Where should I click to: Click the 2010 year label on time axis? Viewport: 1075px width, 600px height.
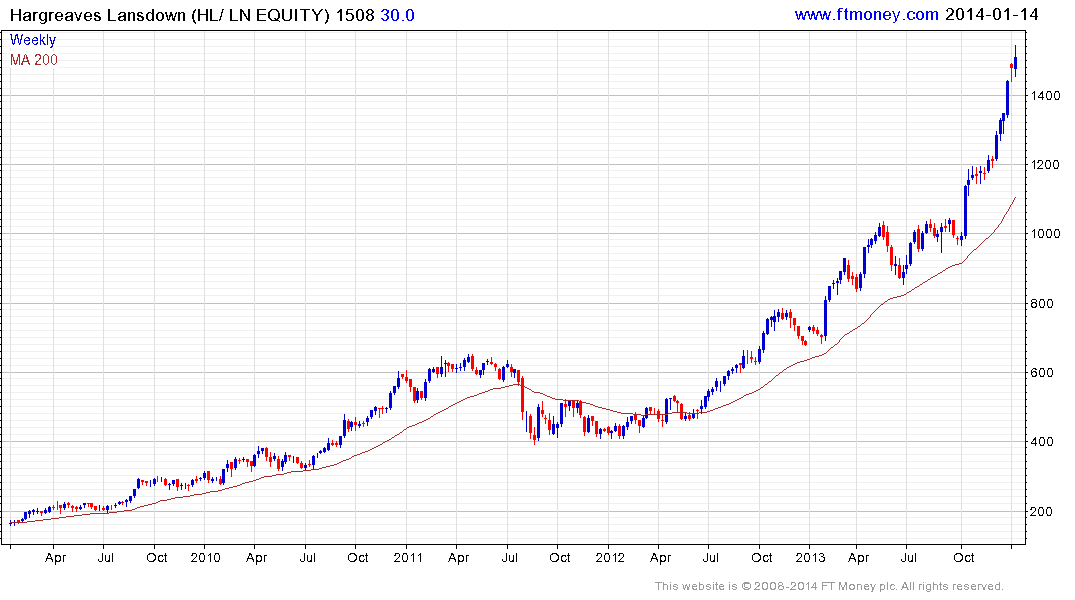click(x=205, y=557)
